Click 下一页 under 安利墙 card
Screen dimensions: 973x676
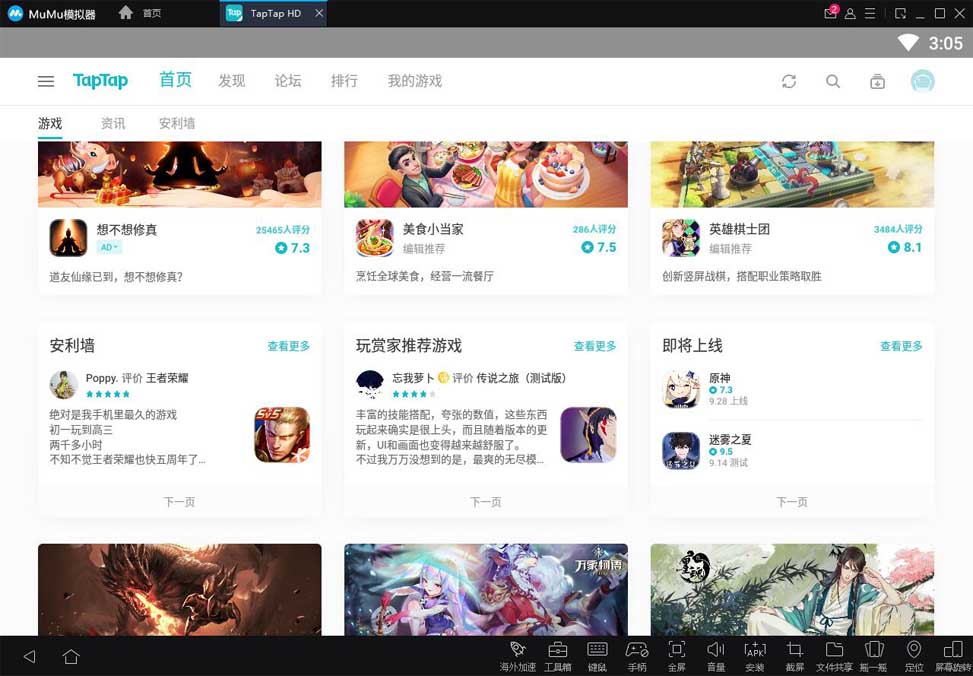[x=179, y=502]
